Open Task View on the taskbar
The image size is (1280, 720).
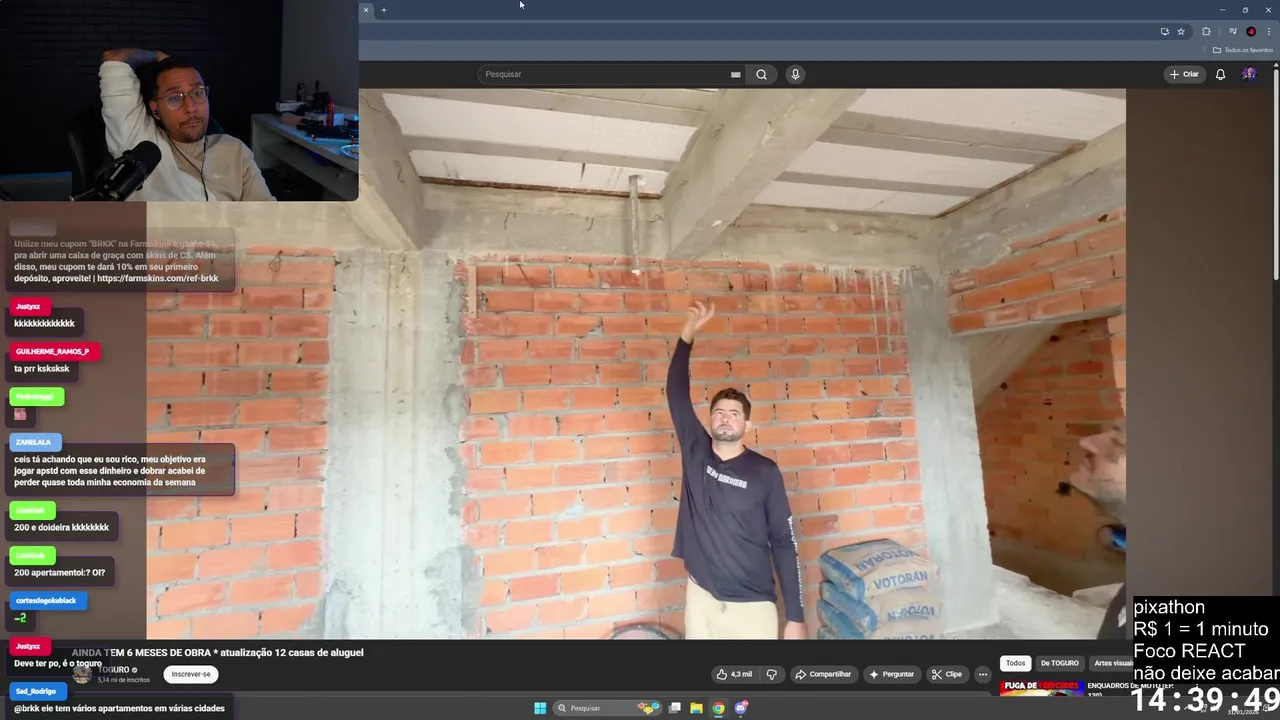(x=675, y=708)
